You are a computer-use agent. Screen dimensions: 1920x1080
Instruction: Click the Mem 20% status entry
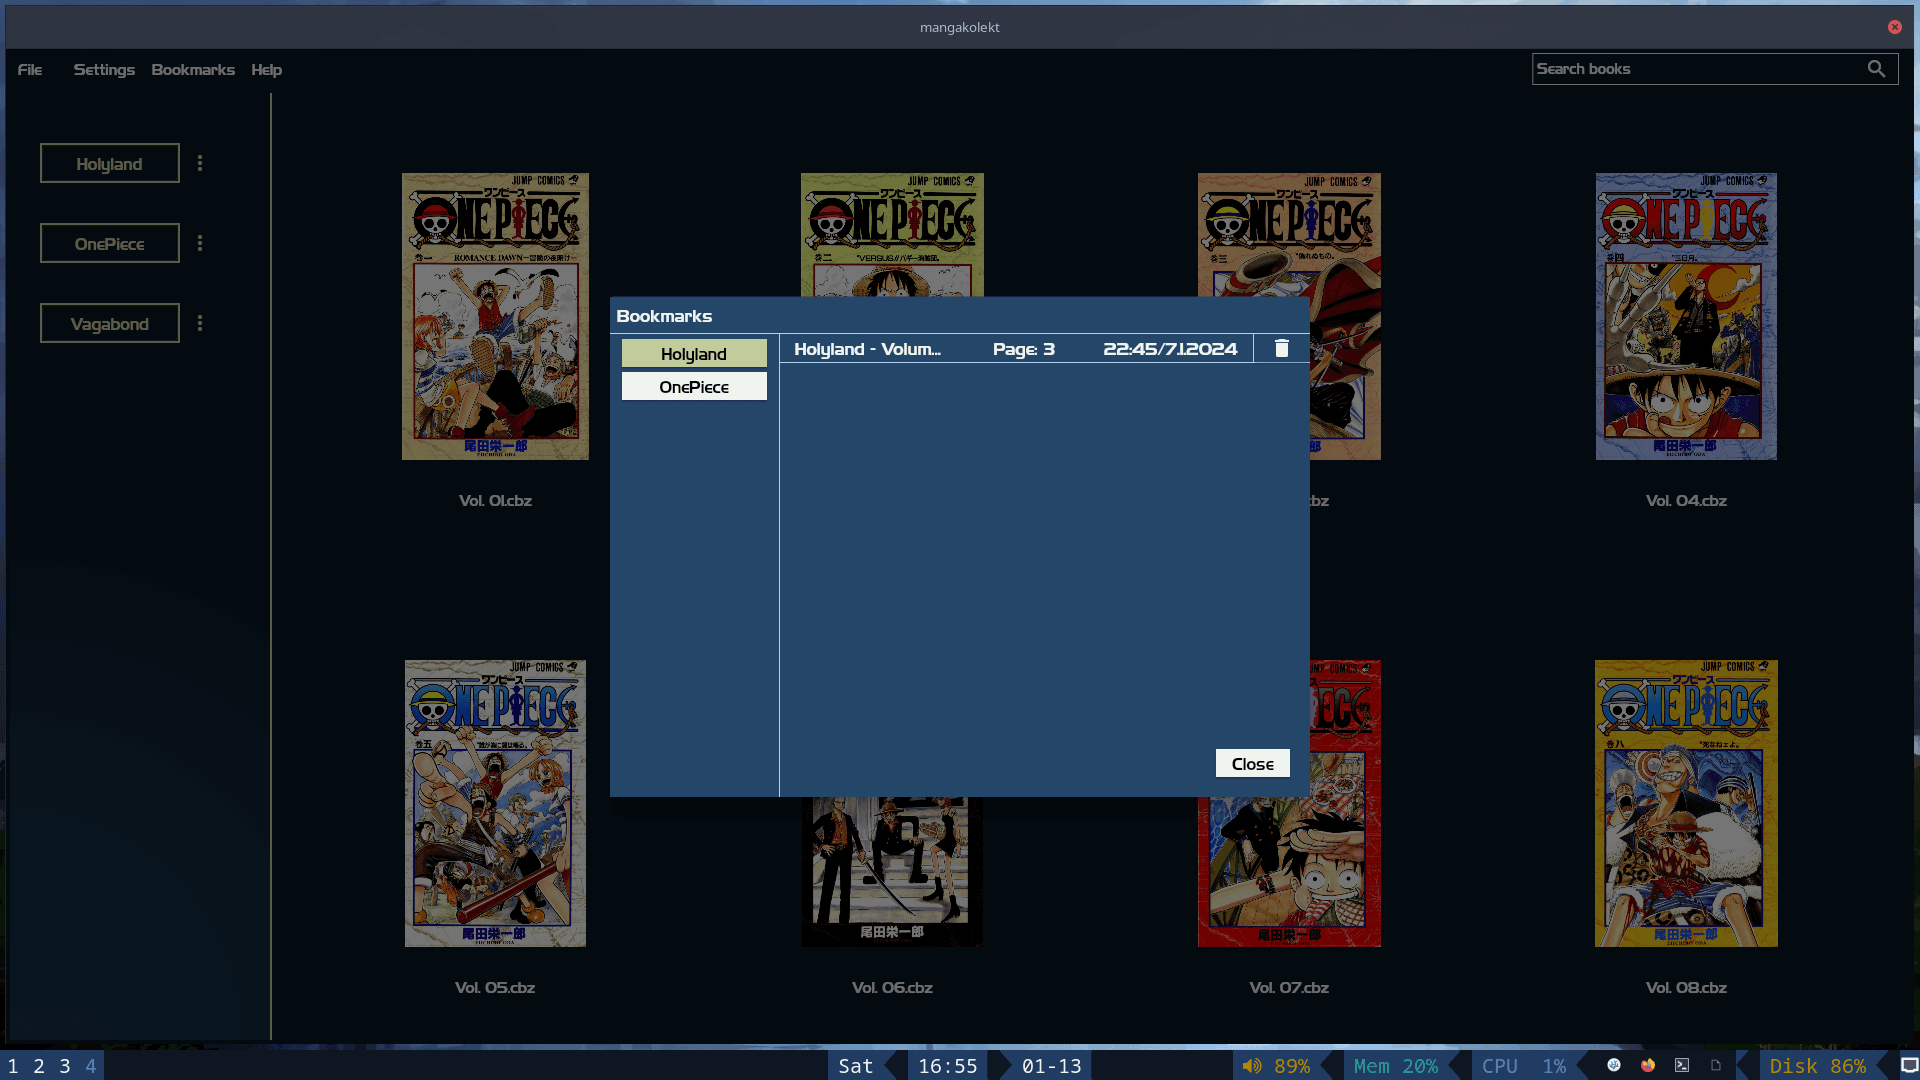[x=1396, y=1066]
